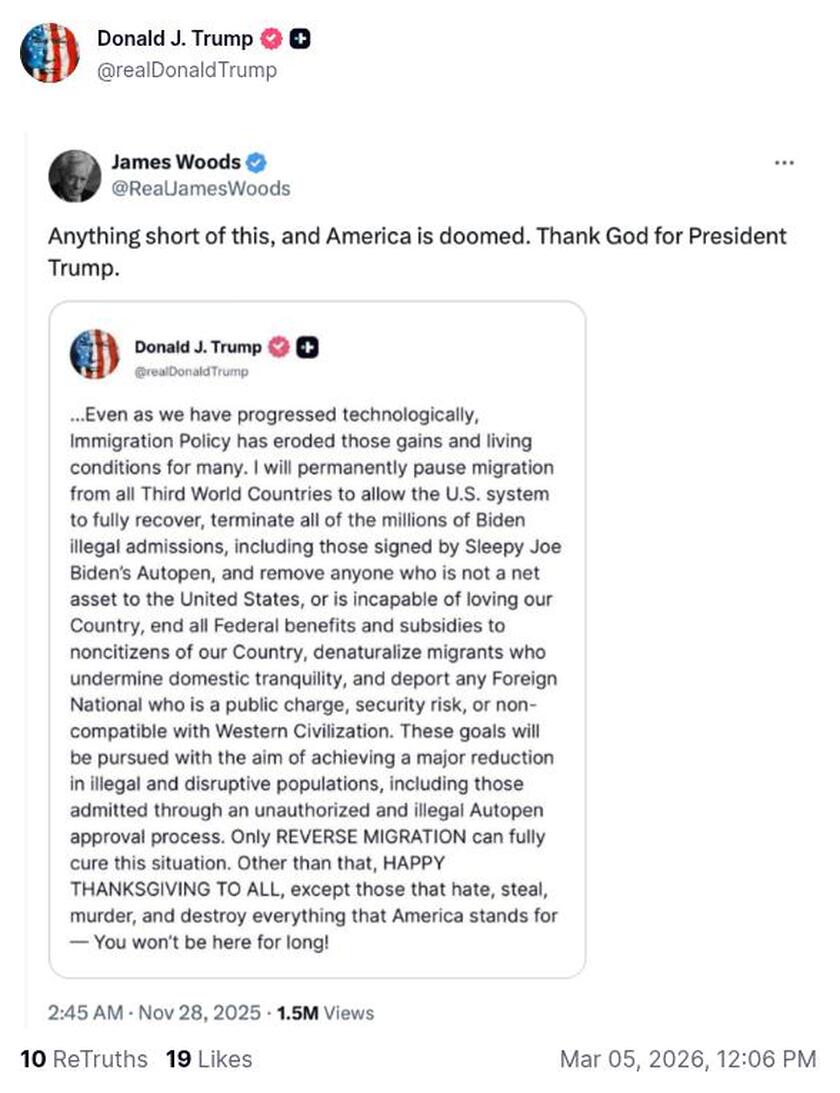Click the @RealJamesWoods handle
The image size is (840, 1093).
coord(200,188)
